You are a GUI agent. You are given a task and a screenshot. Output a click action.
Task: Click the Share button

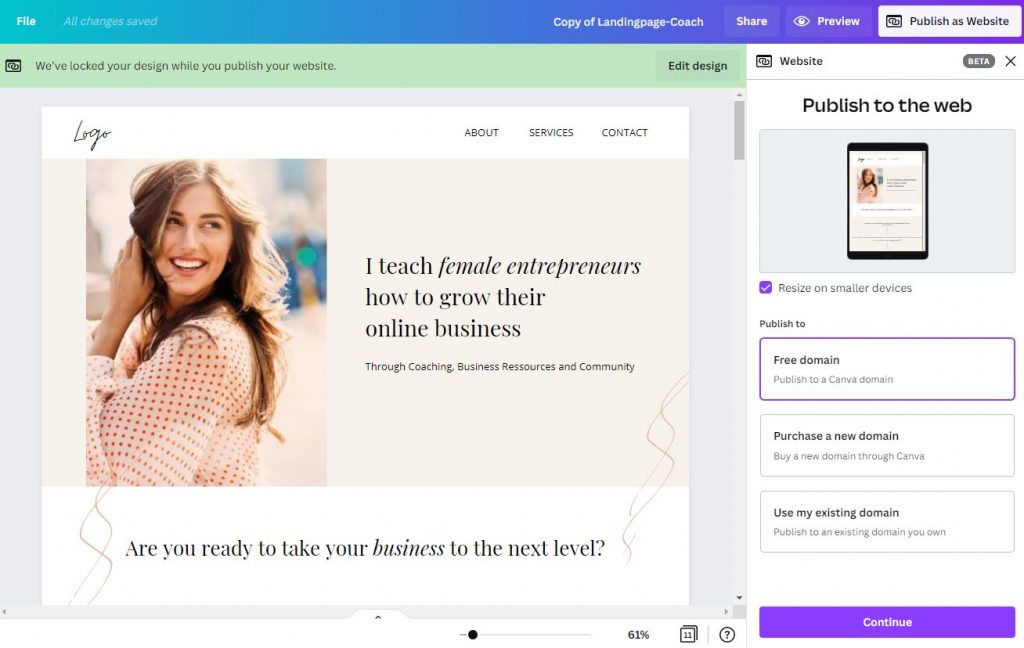(751, 20)
